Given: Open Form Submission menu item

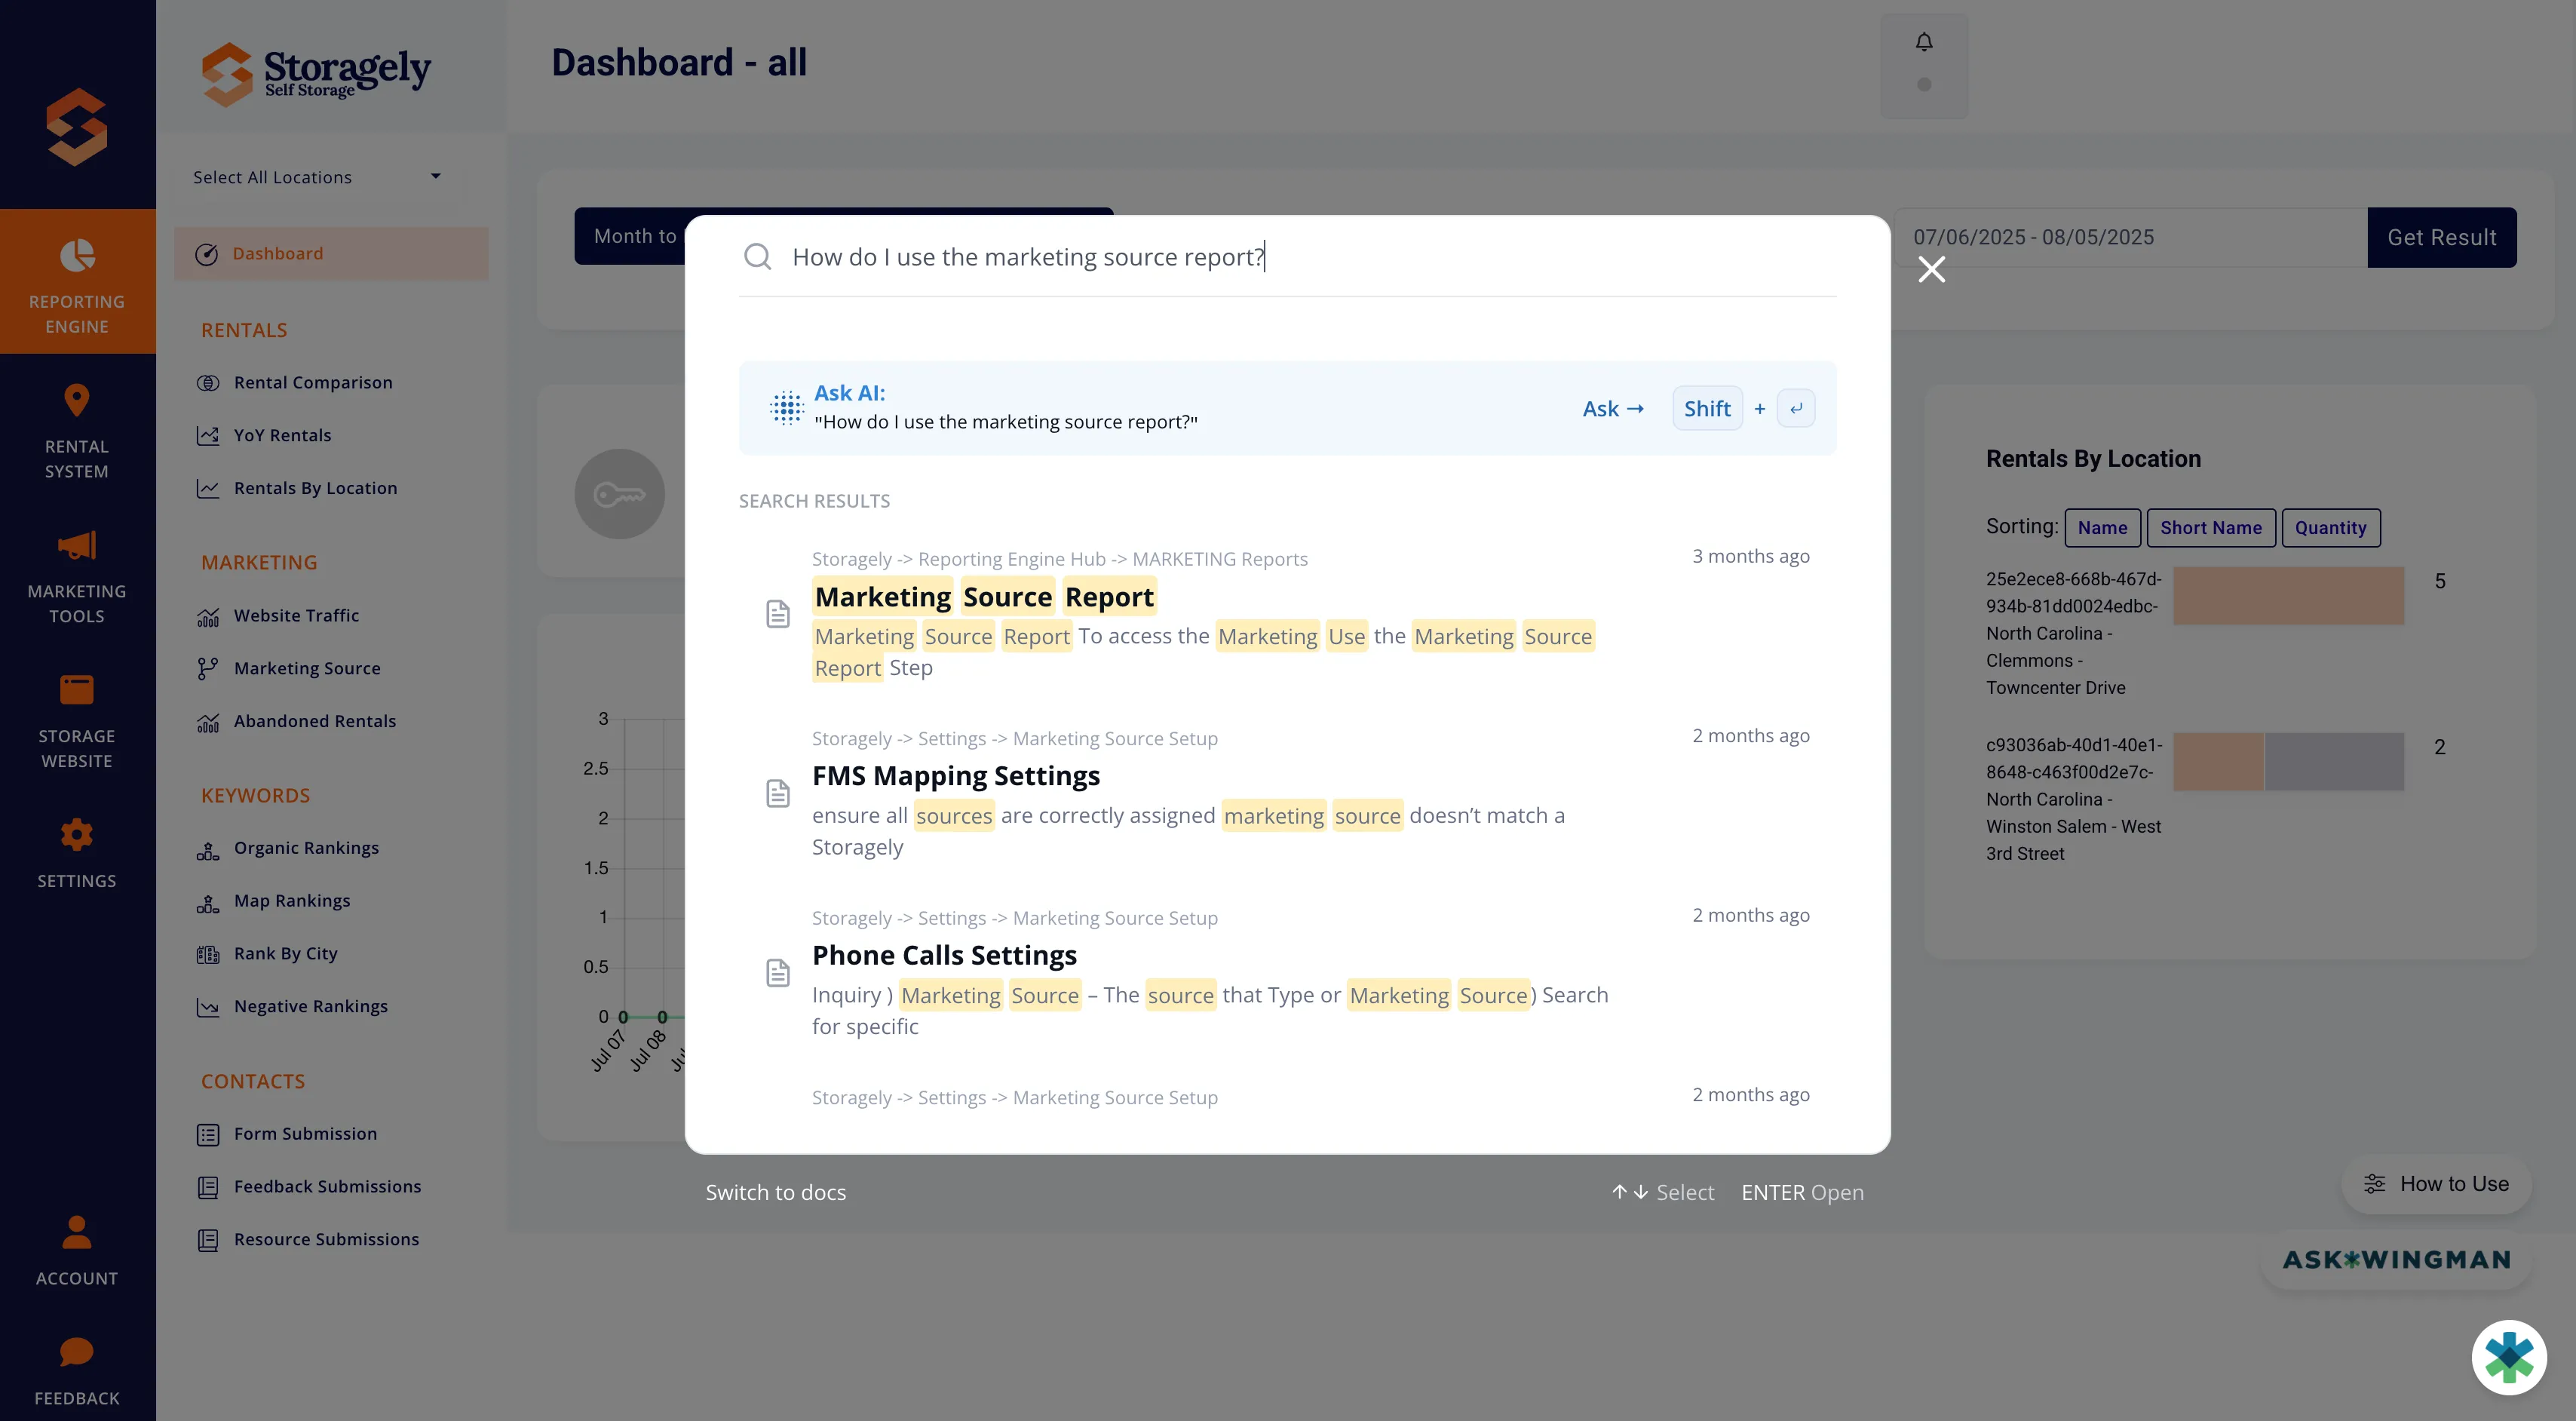Looking at the screenshot, I should [x=305, y=1134].
